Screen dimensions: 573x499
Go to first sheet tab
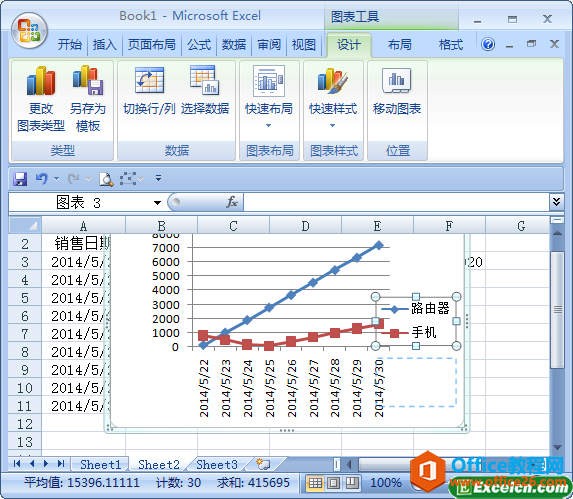[17, 464]
